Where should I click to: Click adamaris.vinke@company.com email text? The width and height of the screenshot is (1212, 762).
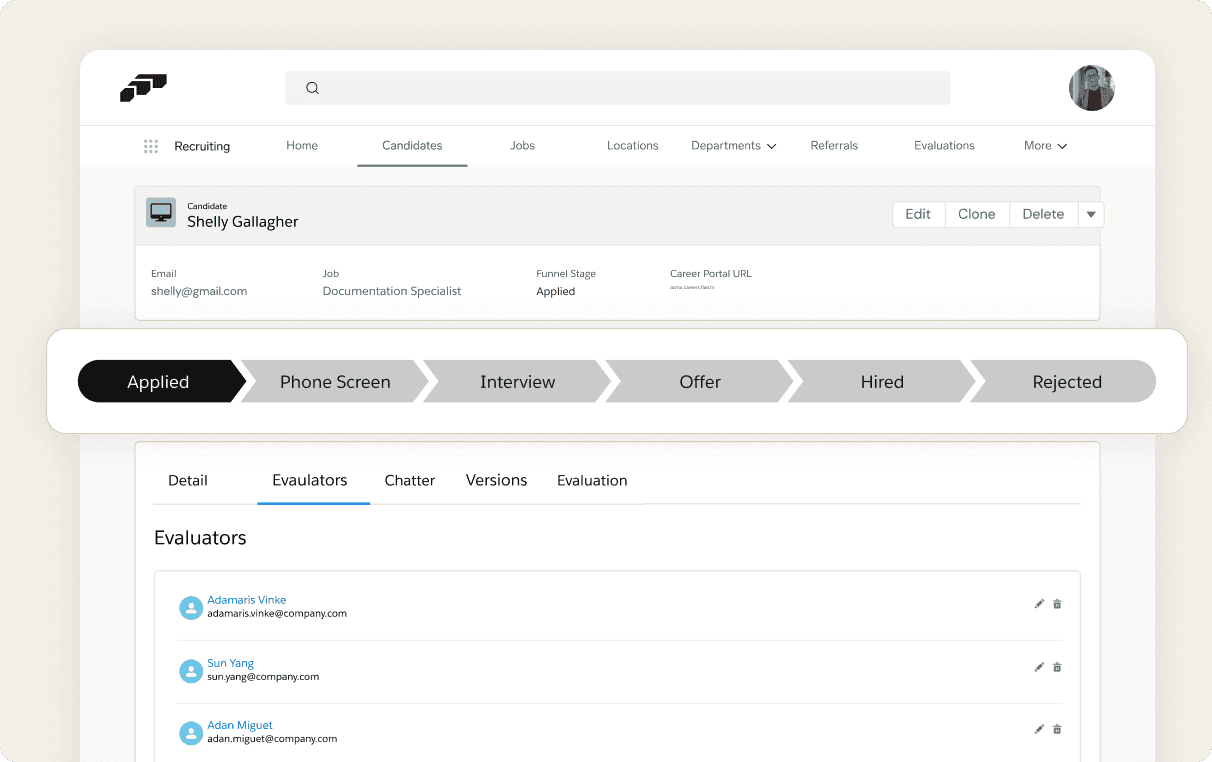(277, 614)
